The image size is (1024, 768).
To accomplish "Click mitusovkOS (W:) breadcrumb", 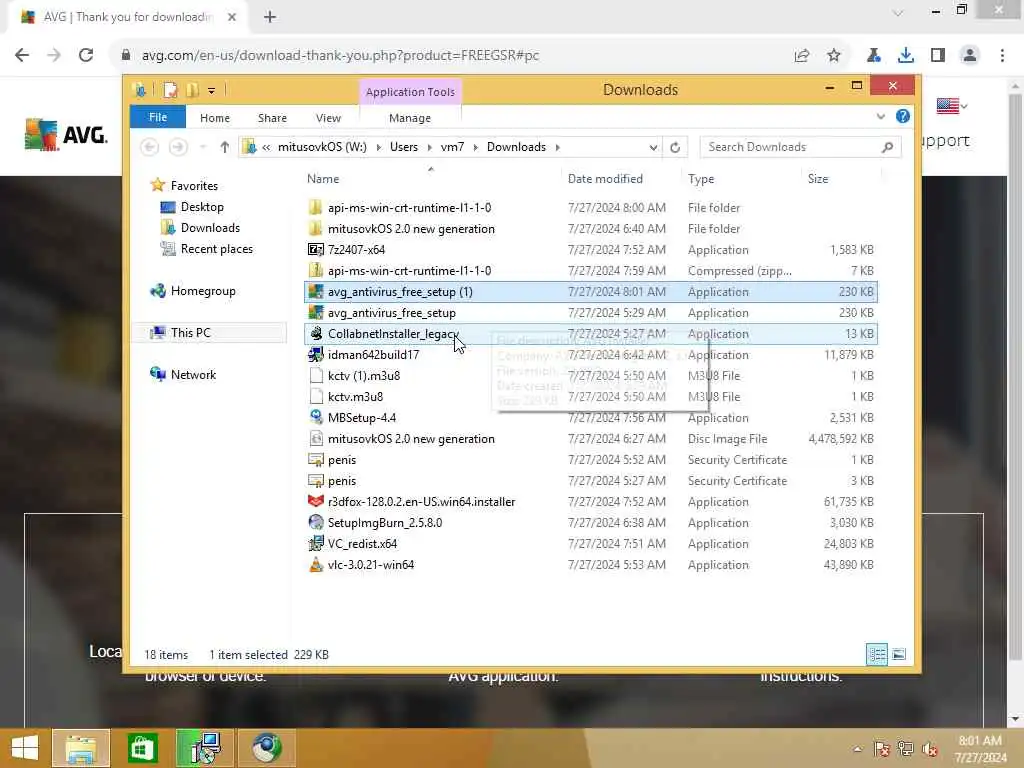I will click(x=323, y=147).
